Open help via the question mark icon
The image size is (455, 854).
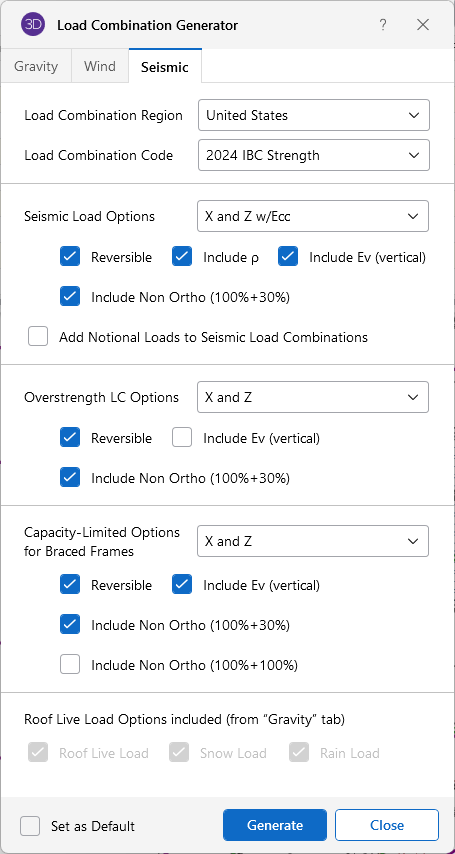[x=383, y=25]
